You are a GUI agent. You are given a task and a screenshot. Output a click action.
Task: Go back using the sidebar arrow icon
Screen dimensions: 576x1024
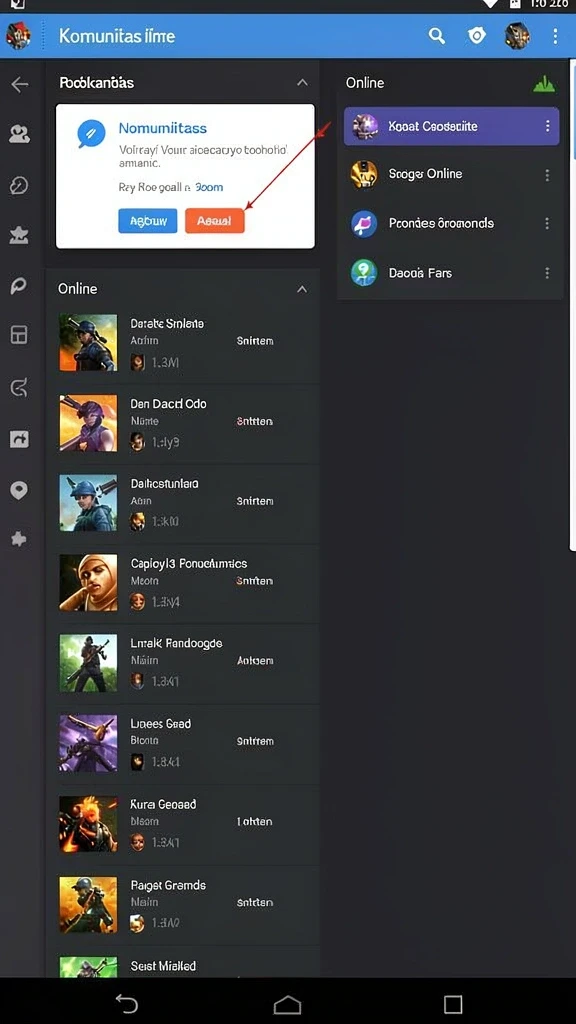[x=20, y=84]
